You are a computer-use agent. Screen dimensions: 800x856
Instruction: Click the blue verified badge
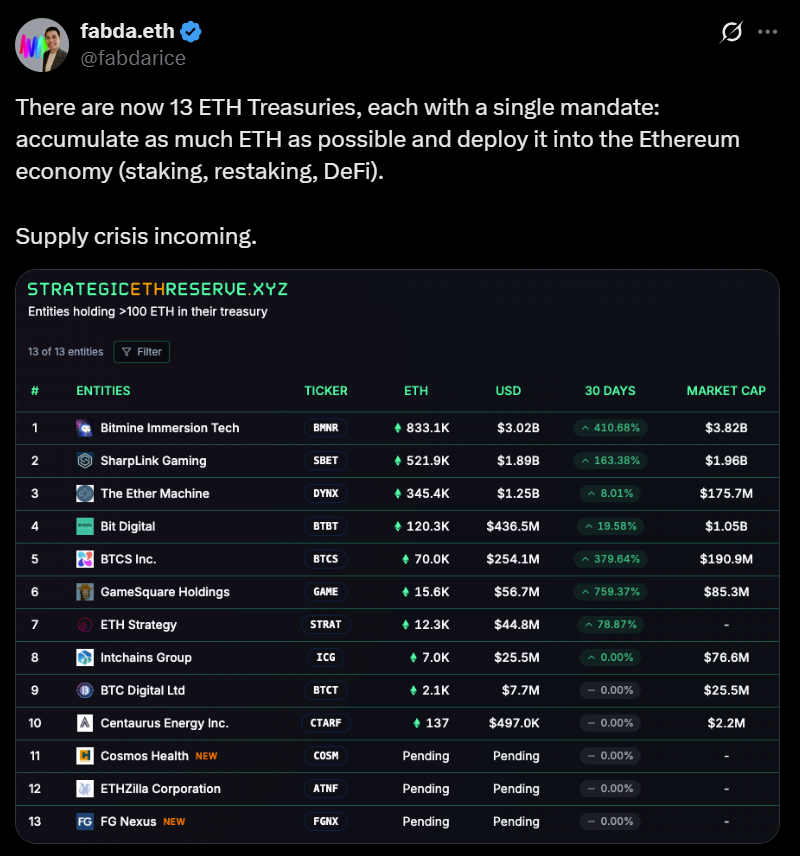pyautogui.click(x=191, y=32)
